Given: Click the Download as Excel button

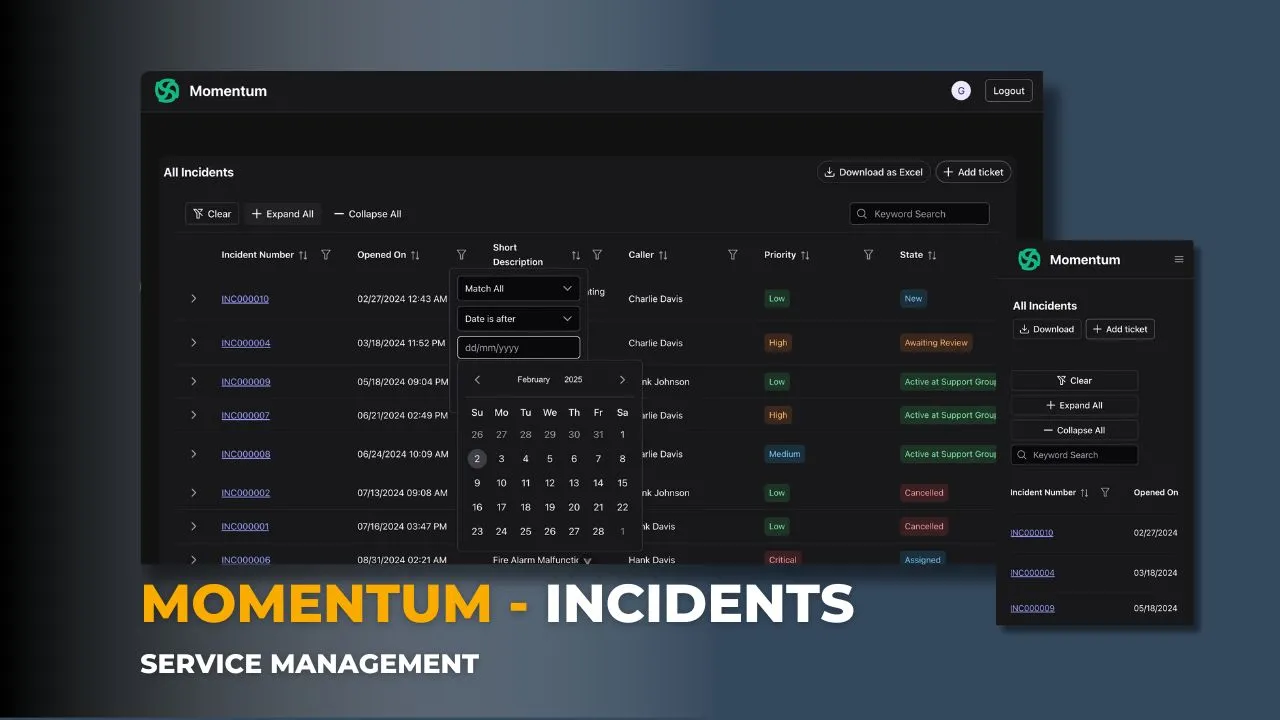Looking at the screenshot, I should tap(873, 172).
